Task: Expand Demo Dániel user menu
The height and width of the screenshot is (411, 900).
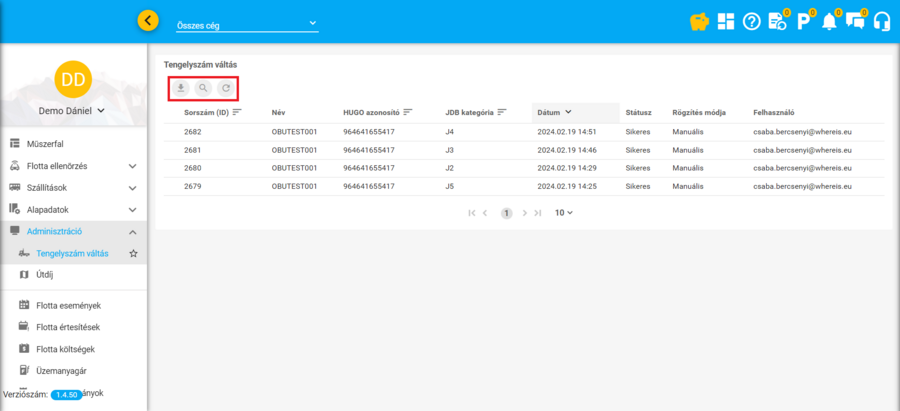Action: (x=72, y=111)
